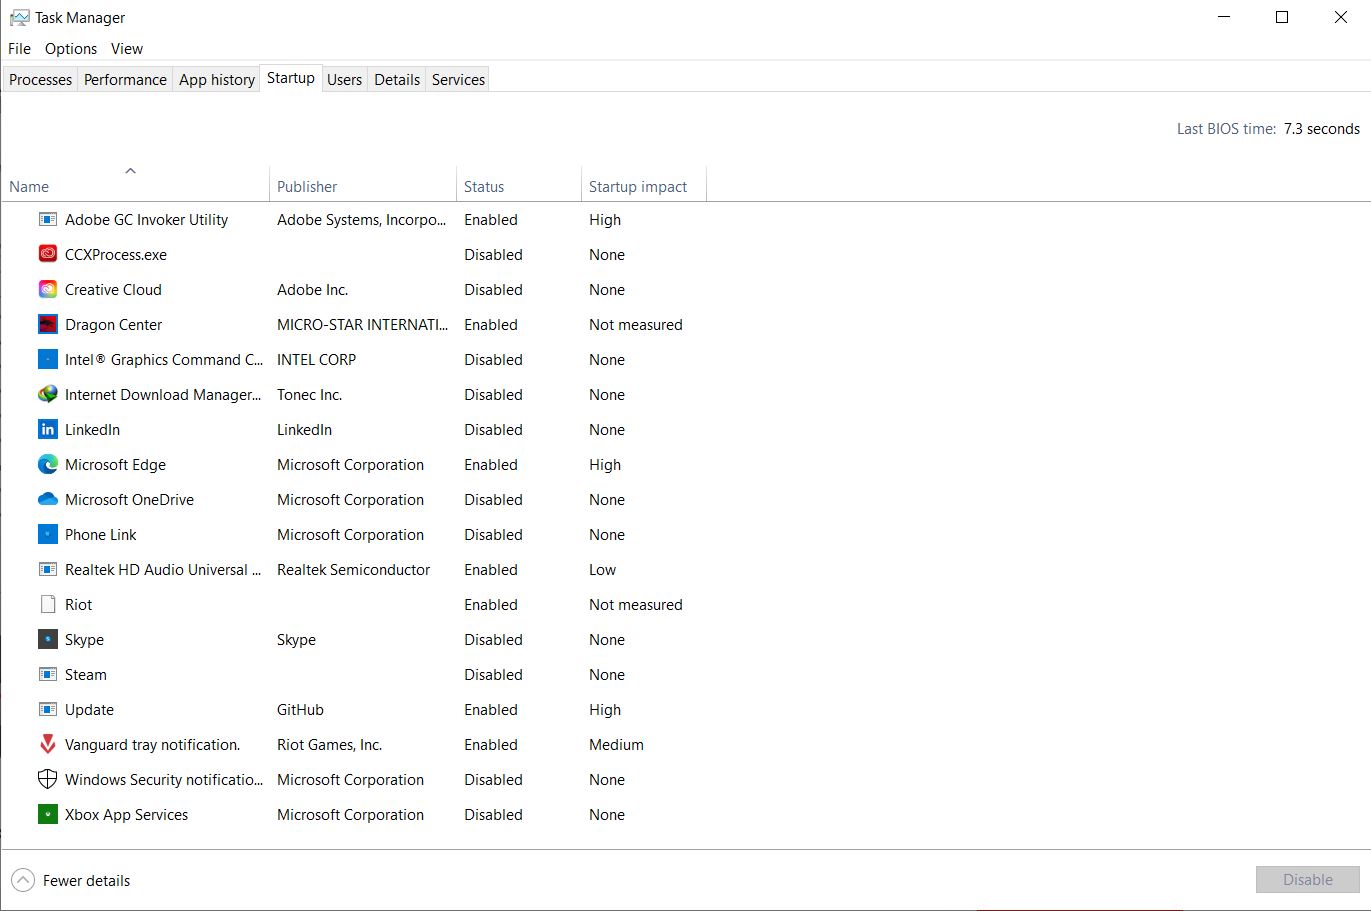Image resolution: width=1371 pixels, height=911 pixels.
Task: Select the Vanguard tray notification name
Action: coord(153,744)
